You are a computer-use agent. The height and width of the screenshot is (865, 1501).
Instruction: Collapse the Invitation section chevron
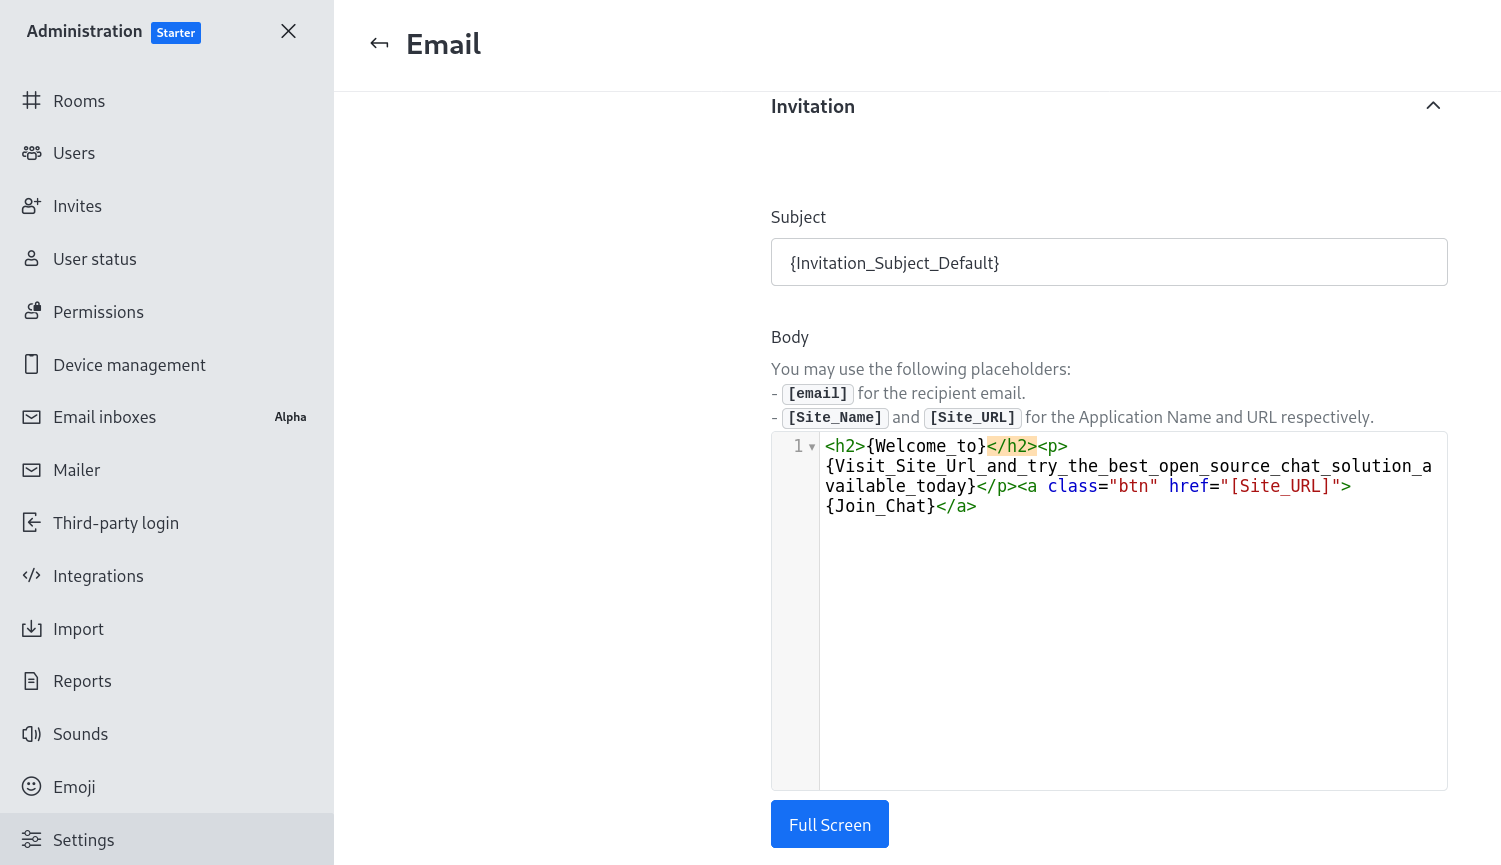(x=1433, y=106)
